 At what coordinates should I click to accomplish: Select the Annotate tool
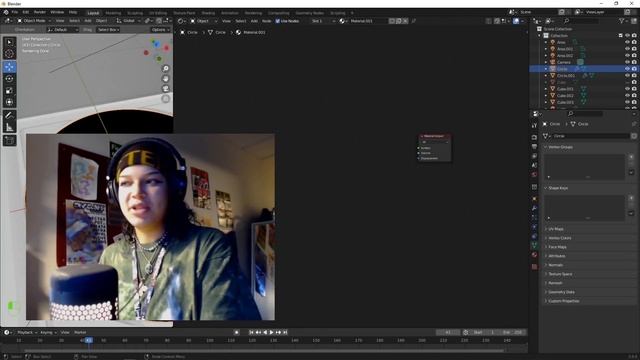[x=9, y=116]
